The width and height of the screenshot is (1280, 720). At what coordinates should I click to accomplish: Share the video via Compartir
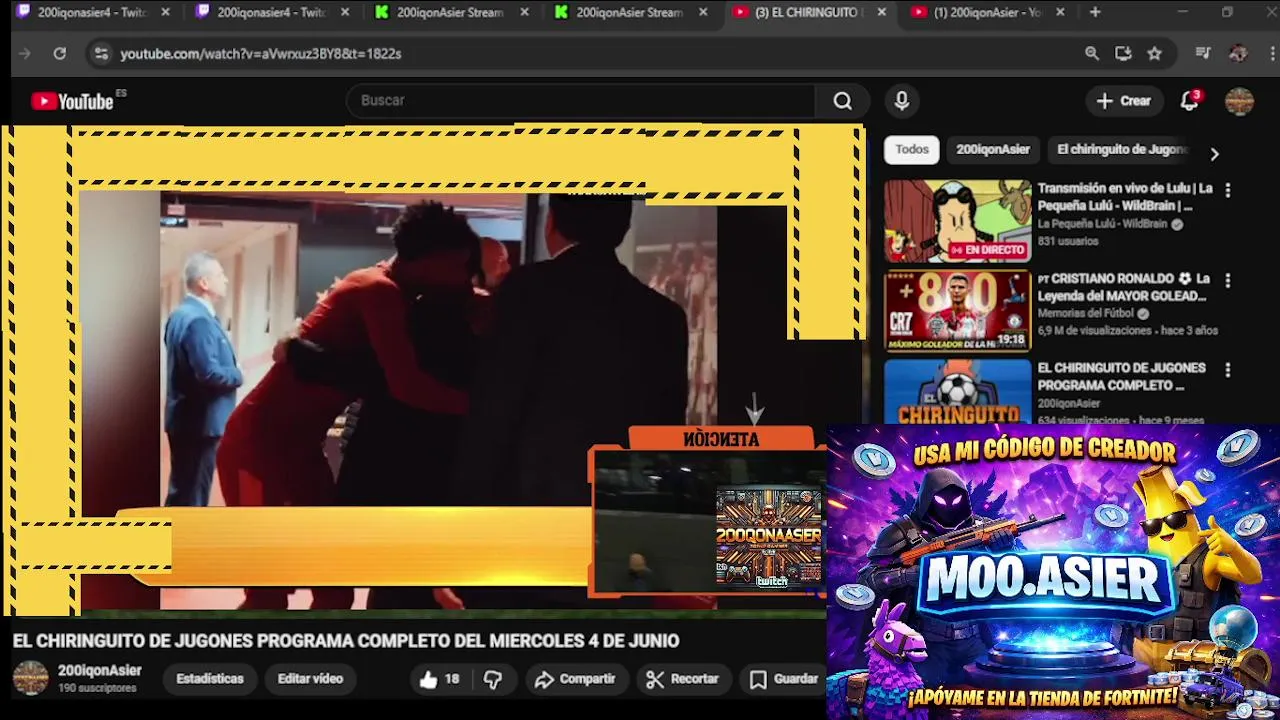pos(575,679)
